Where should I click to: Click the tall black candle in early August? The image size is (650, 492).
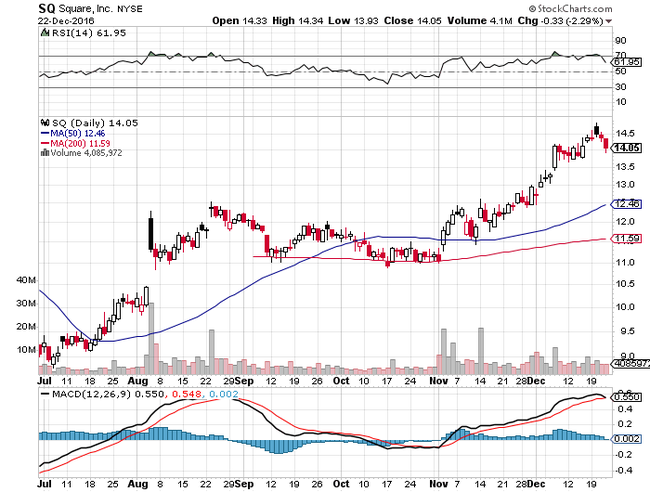(150, 233)
